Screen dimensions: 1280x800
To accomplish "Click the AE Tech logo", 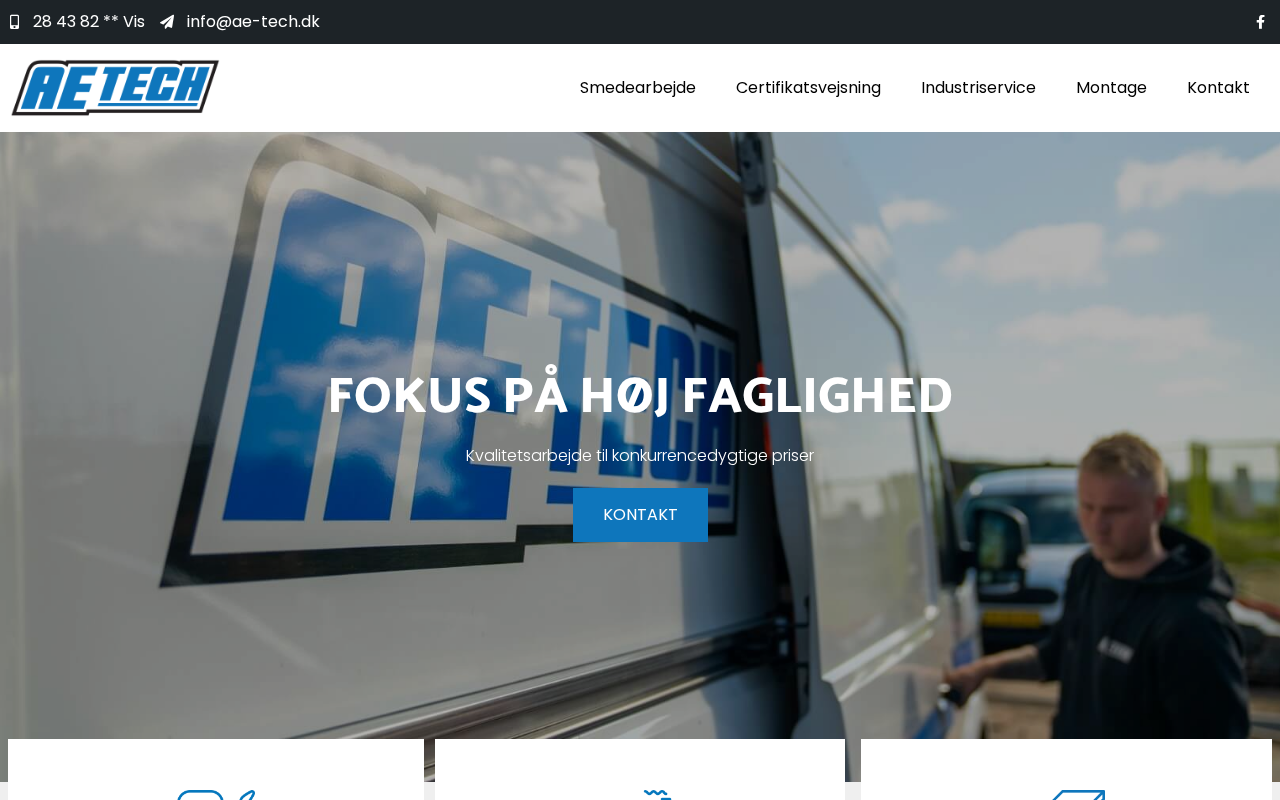I will (x=115, y=88).
